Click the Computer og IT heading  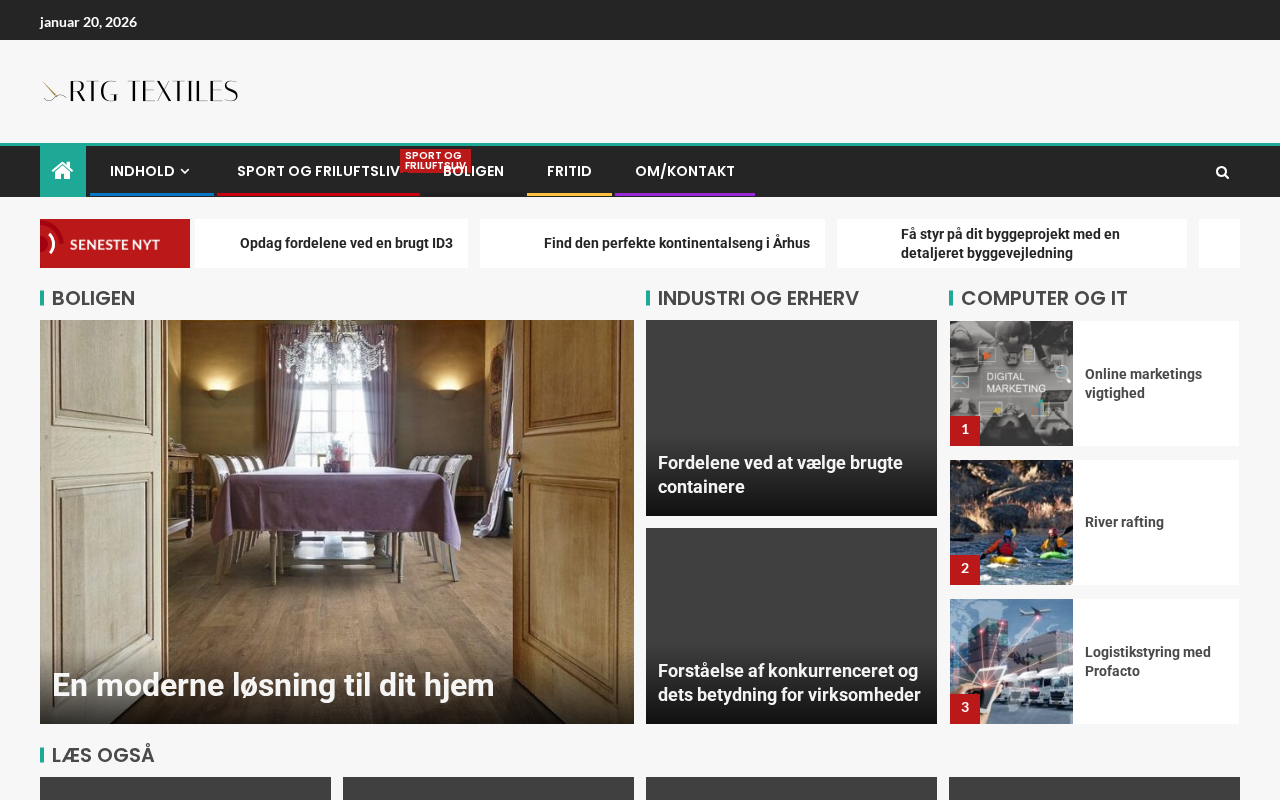pyautogui.click(x=1044, y=298)
